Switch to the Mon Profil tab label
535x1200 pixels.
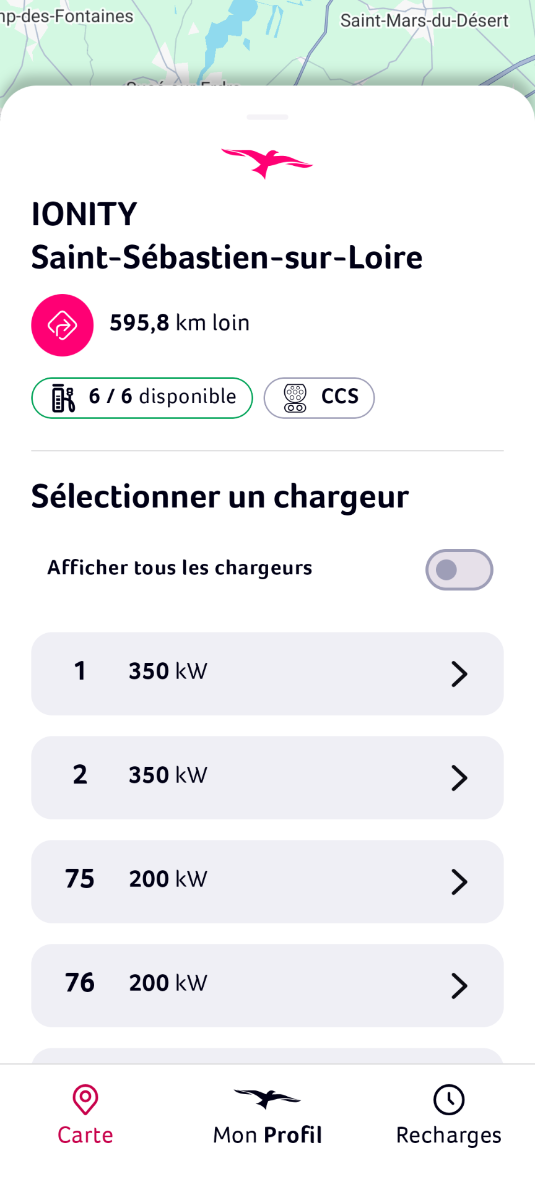click(x=267, y=1135)
